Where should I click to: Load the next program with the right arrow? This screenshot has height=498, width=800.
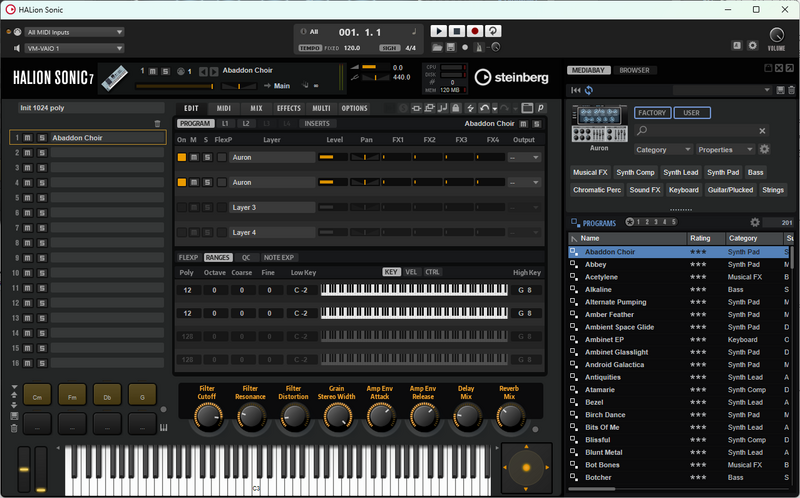[214, 71]
